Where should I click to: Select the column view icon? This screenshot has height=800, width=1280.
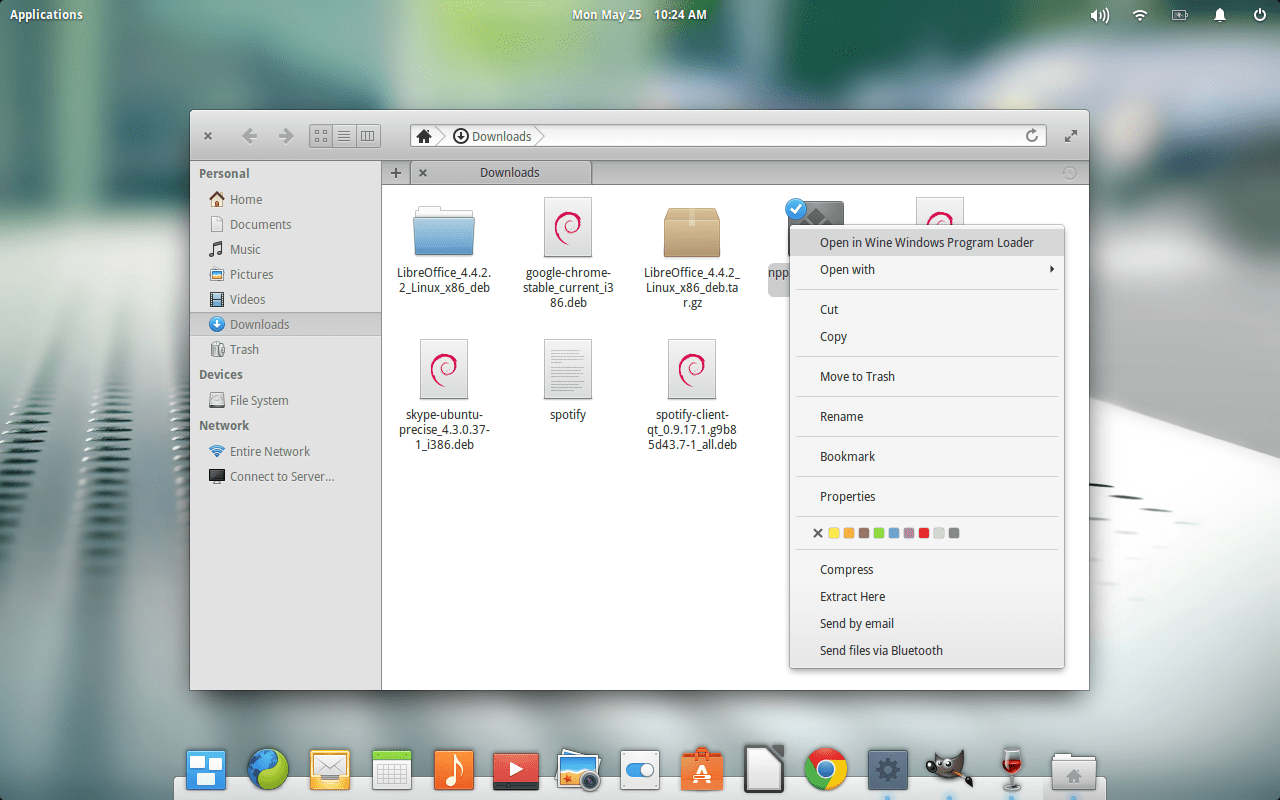click(368, 135)
